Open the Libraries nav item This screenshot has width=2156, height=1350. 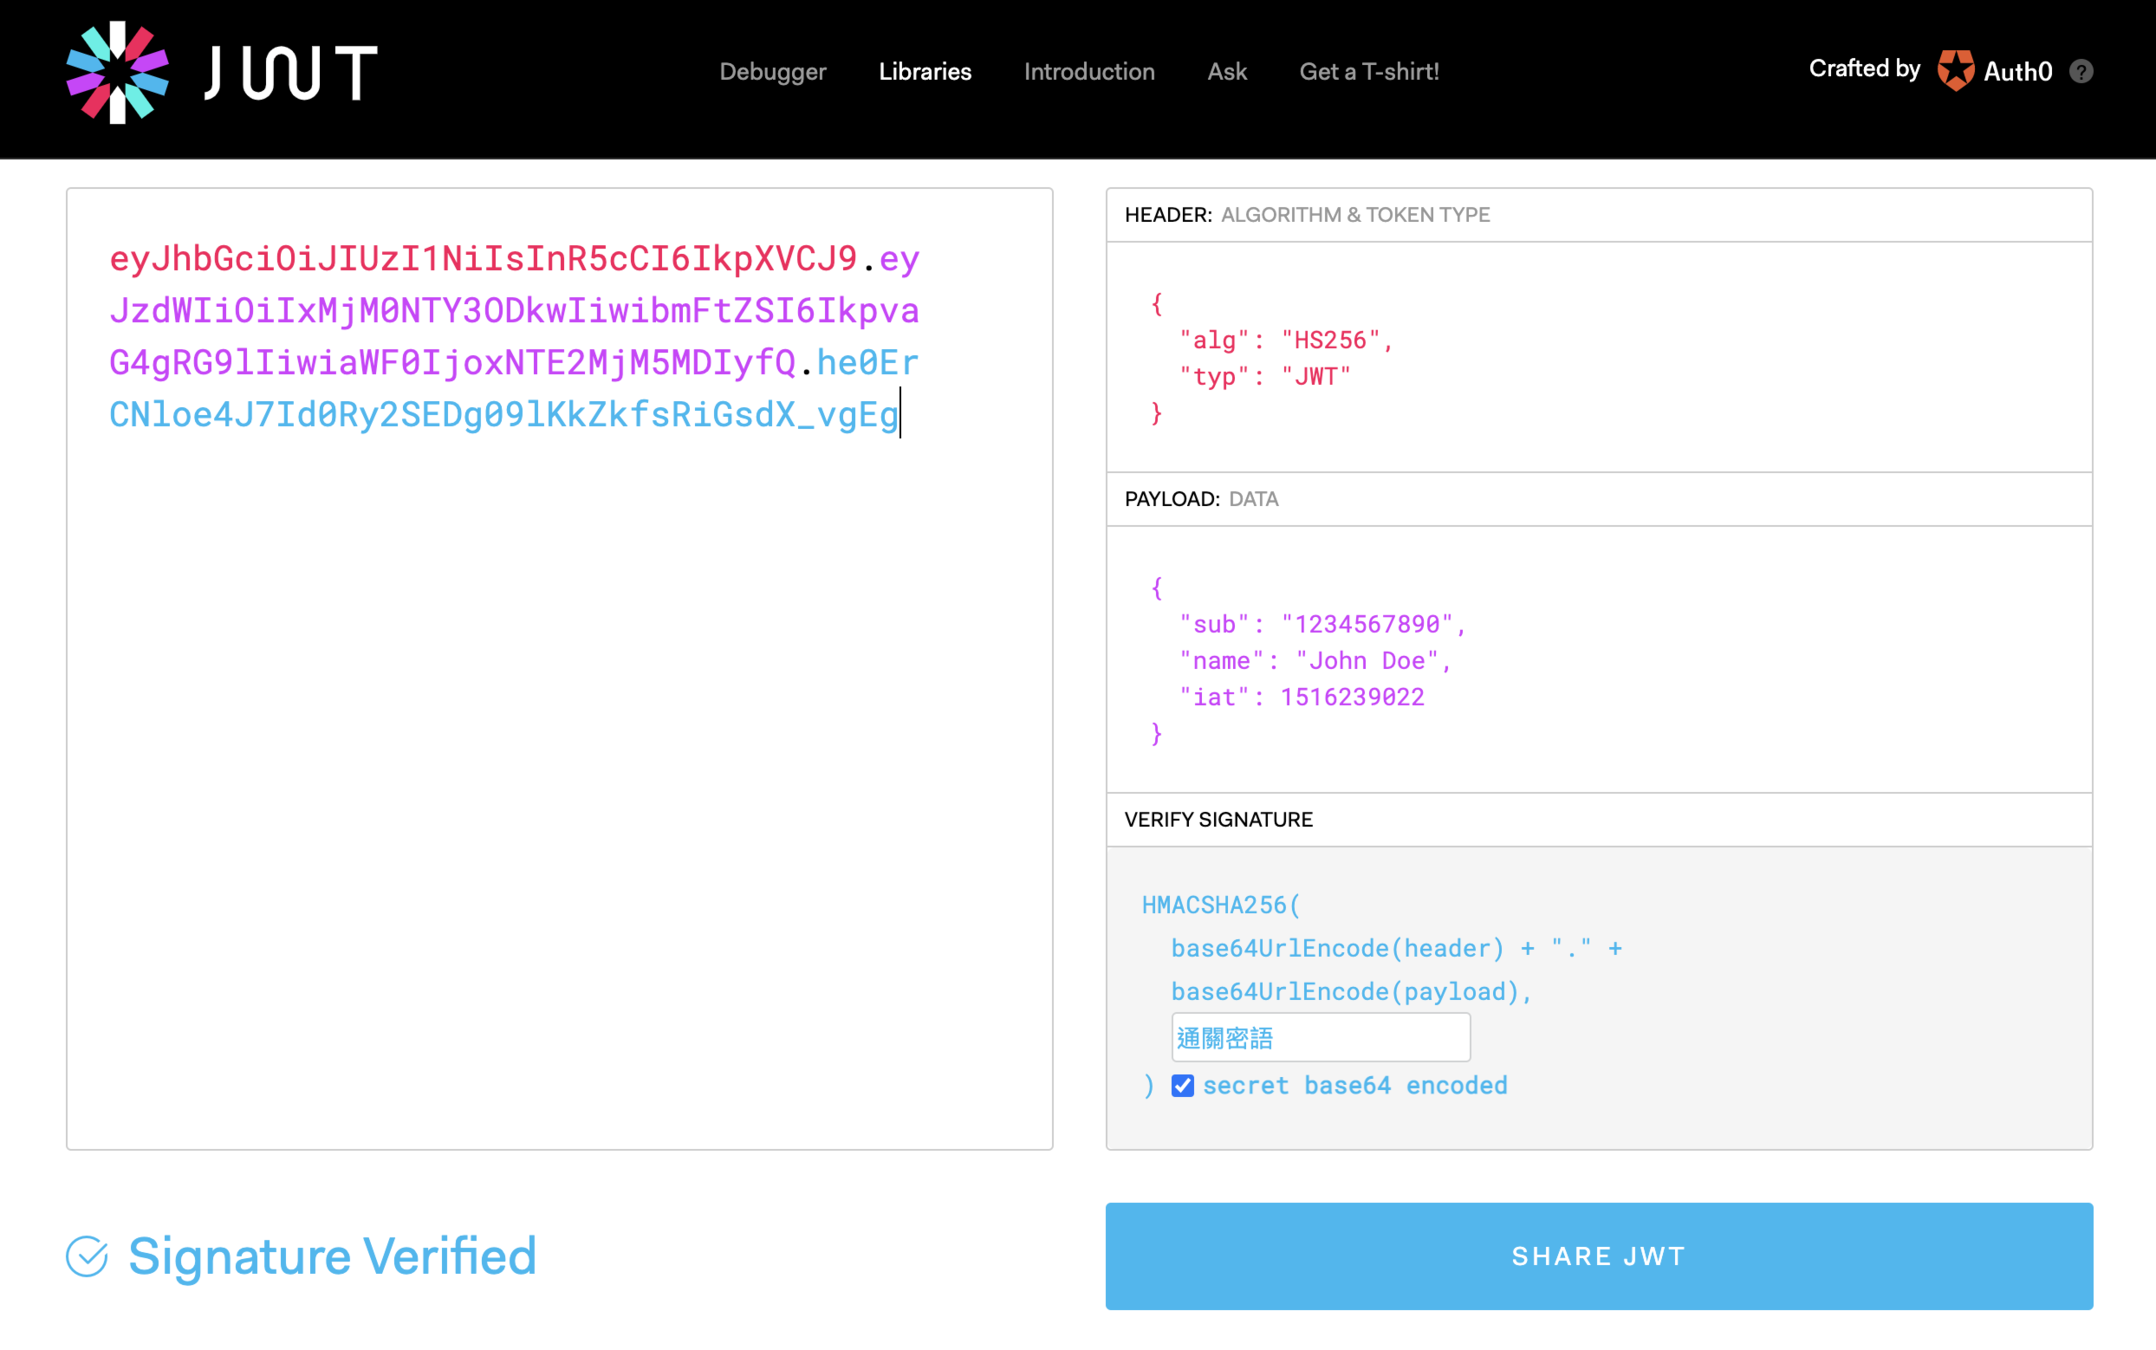924,72
